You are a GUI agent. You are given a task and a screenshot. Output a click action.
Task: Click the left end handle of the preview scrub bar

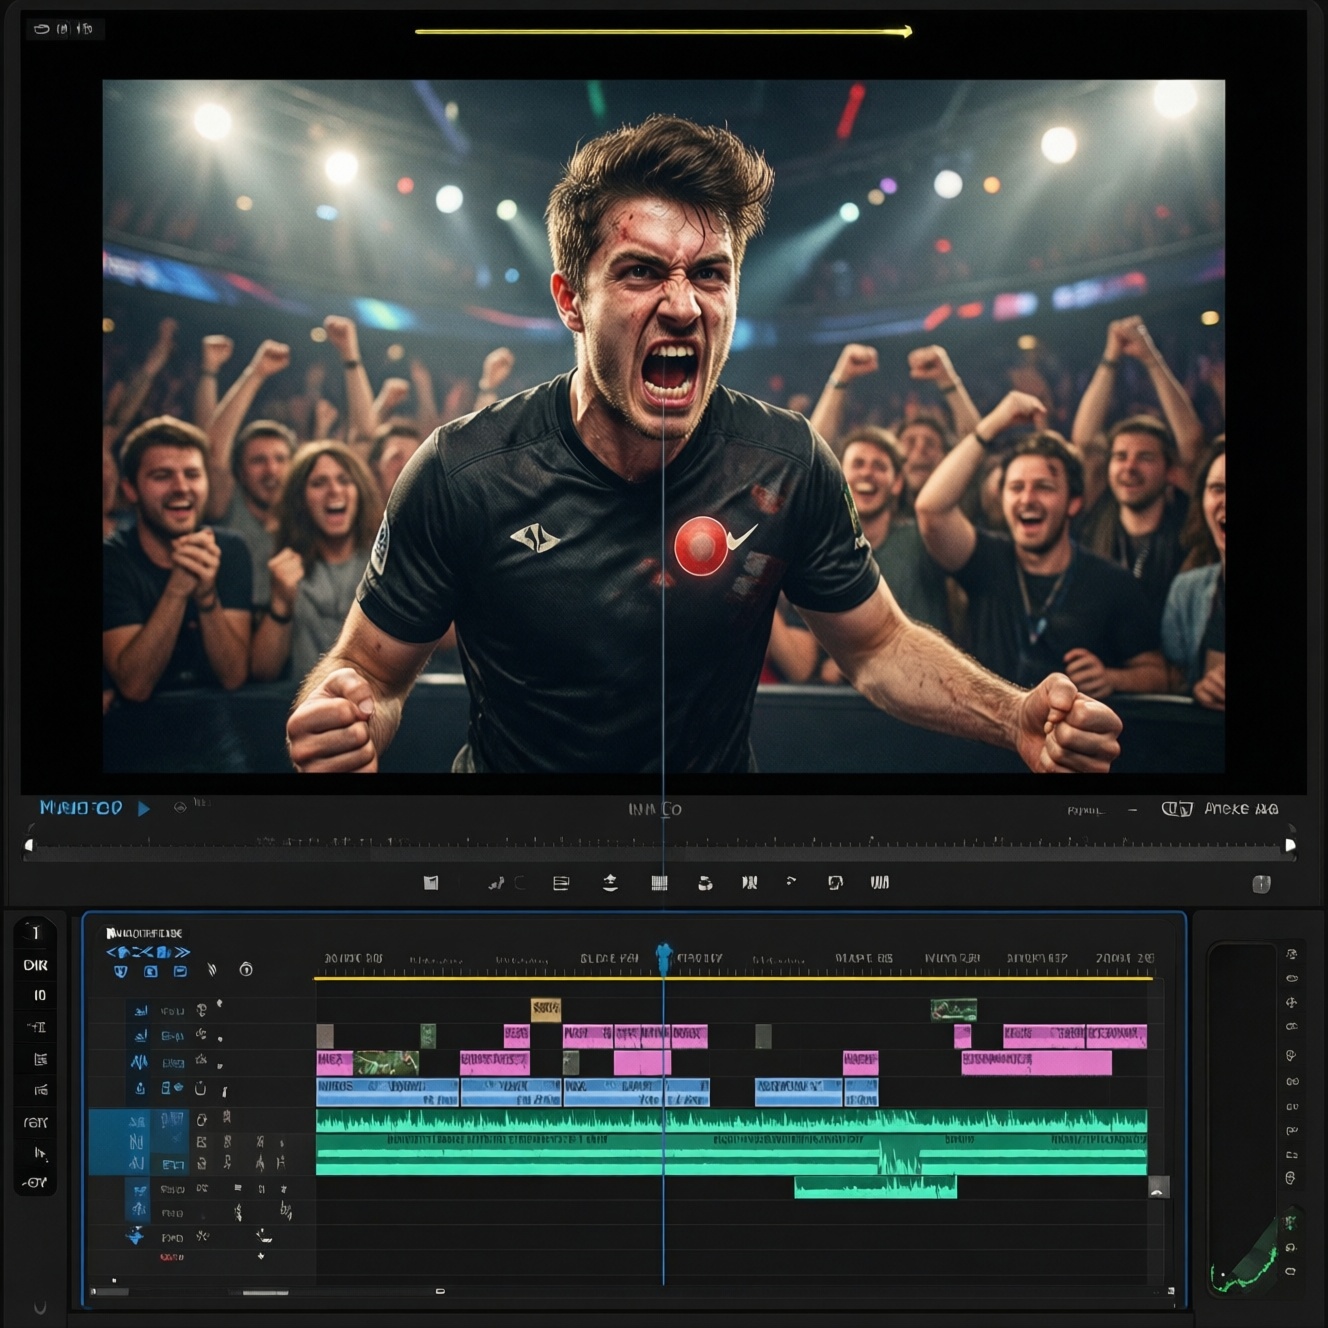pos(29,846)
